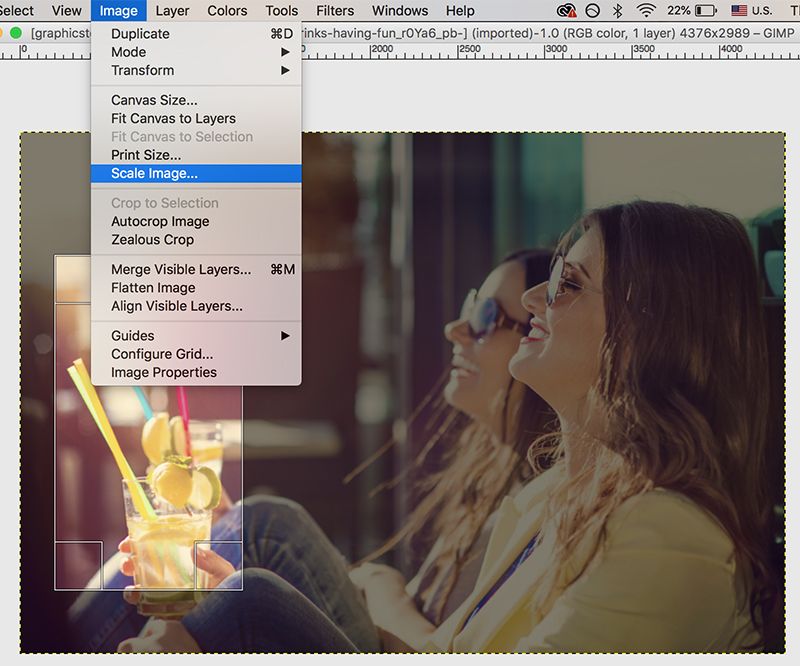Open the Windows menu
800x666 pixels.
(x=399, y=11)
